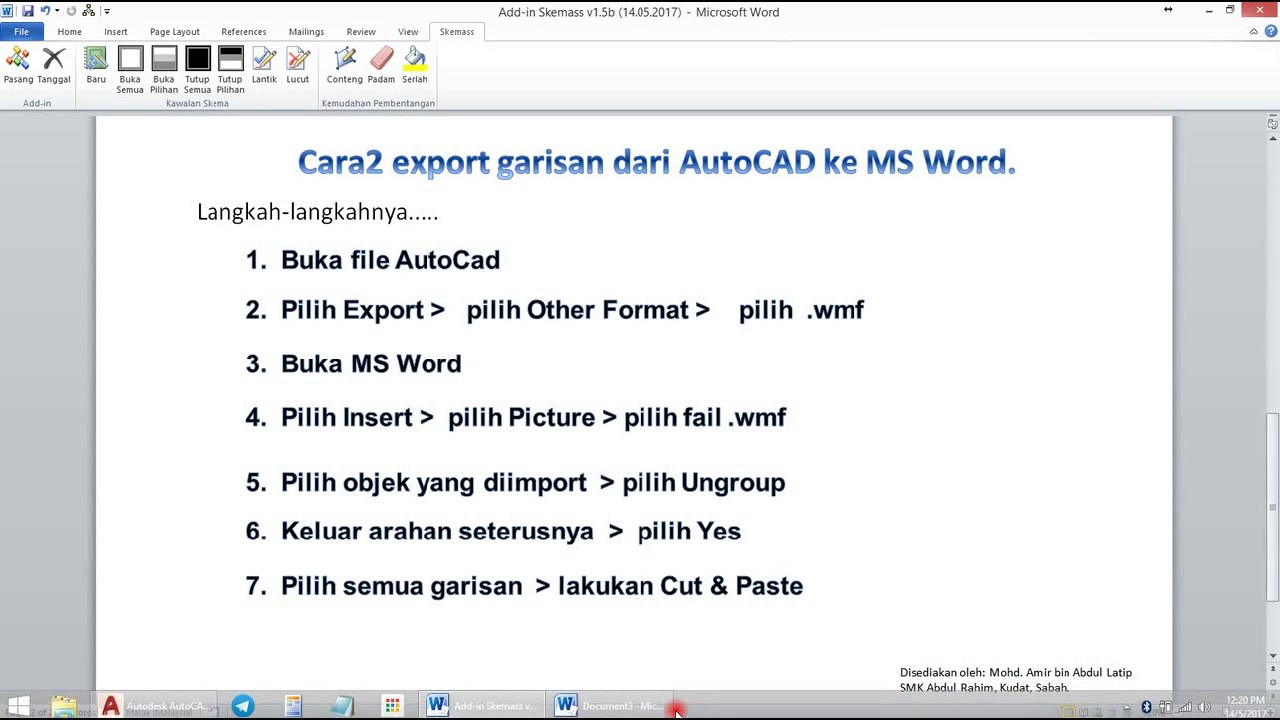Click the document heading 'Cara2 export garisan'
Screen dimensions: 1280x720
tap(657, 162)
